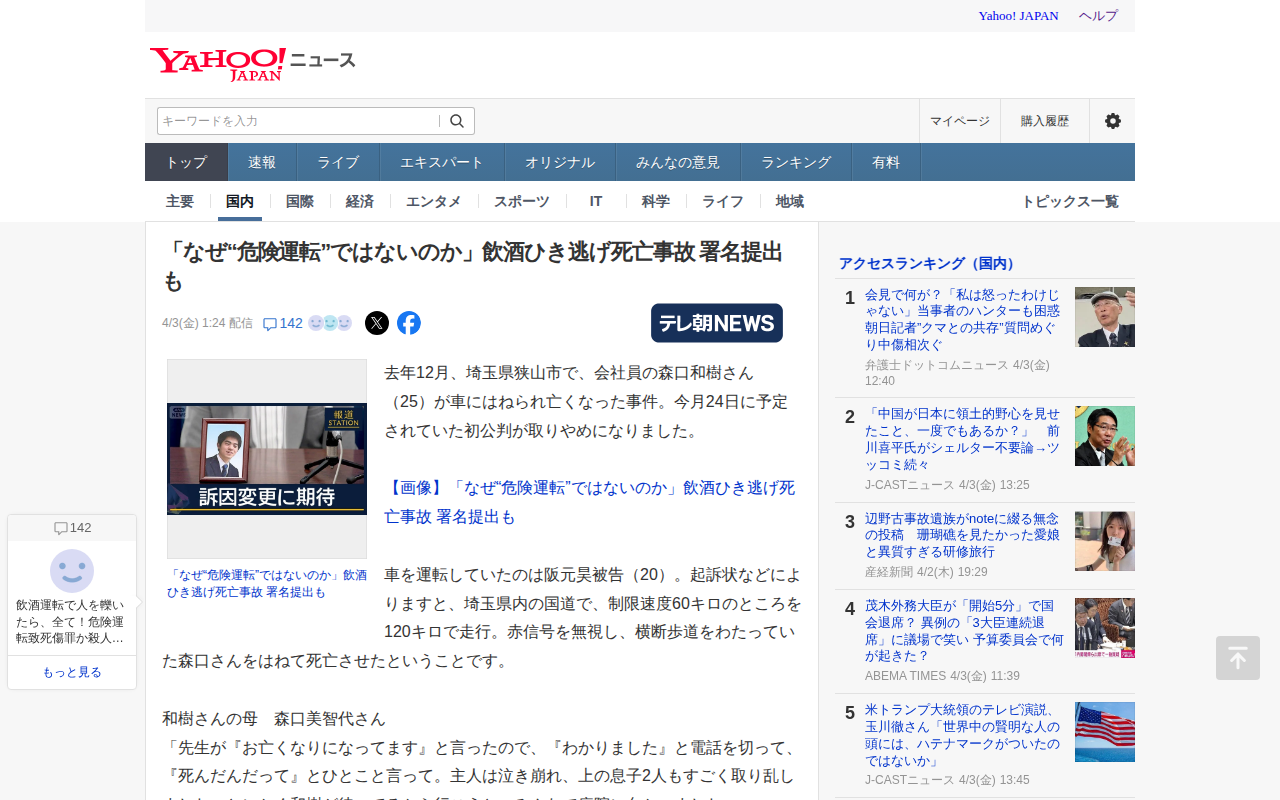
Task: Click the ヘルプ link at top
Action: [x=1098, y=16]
